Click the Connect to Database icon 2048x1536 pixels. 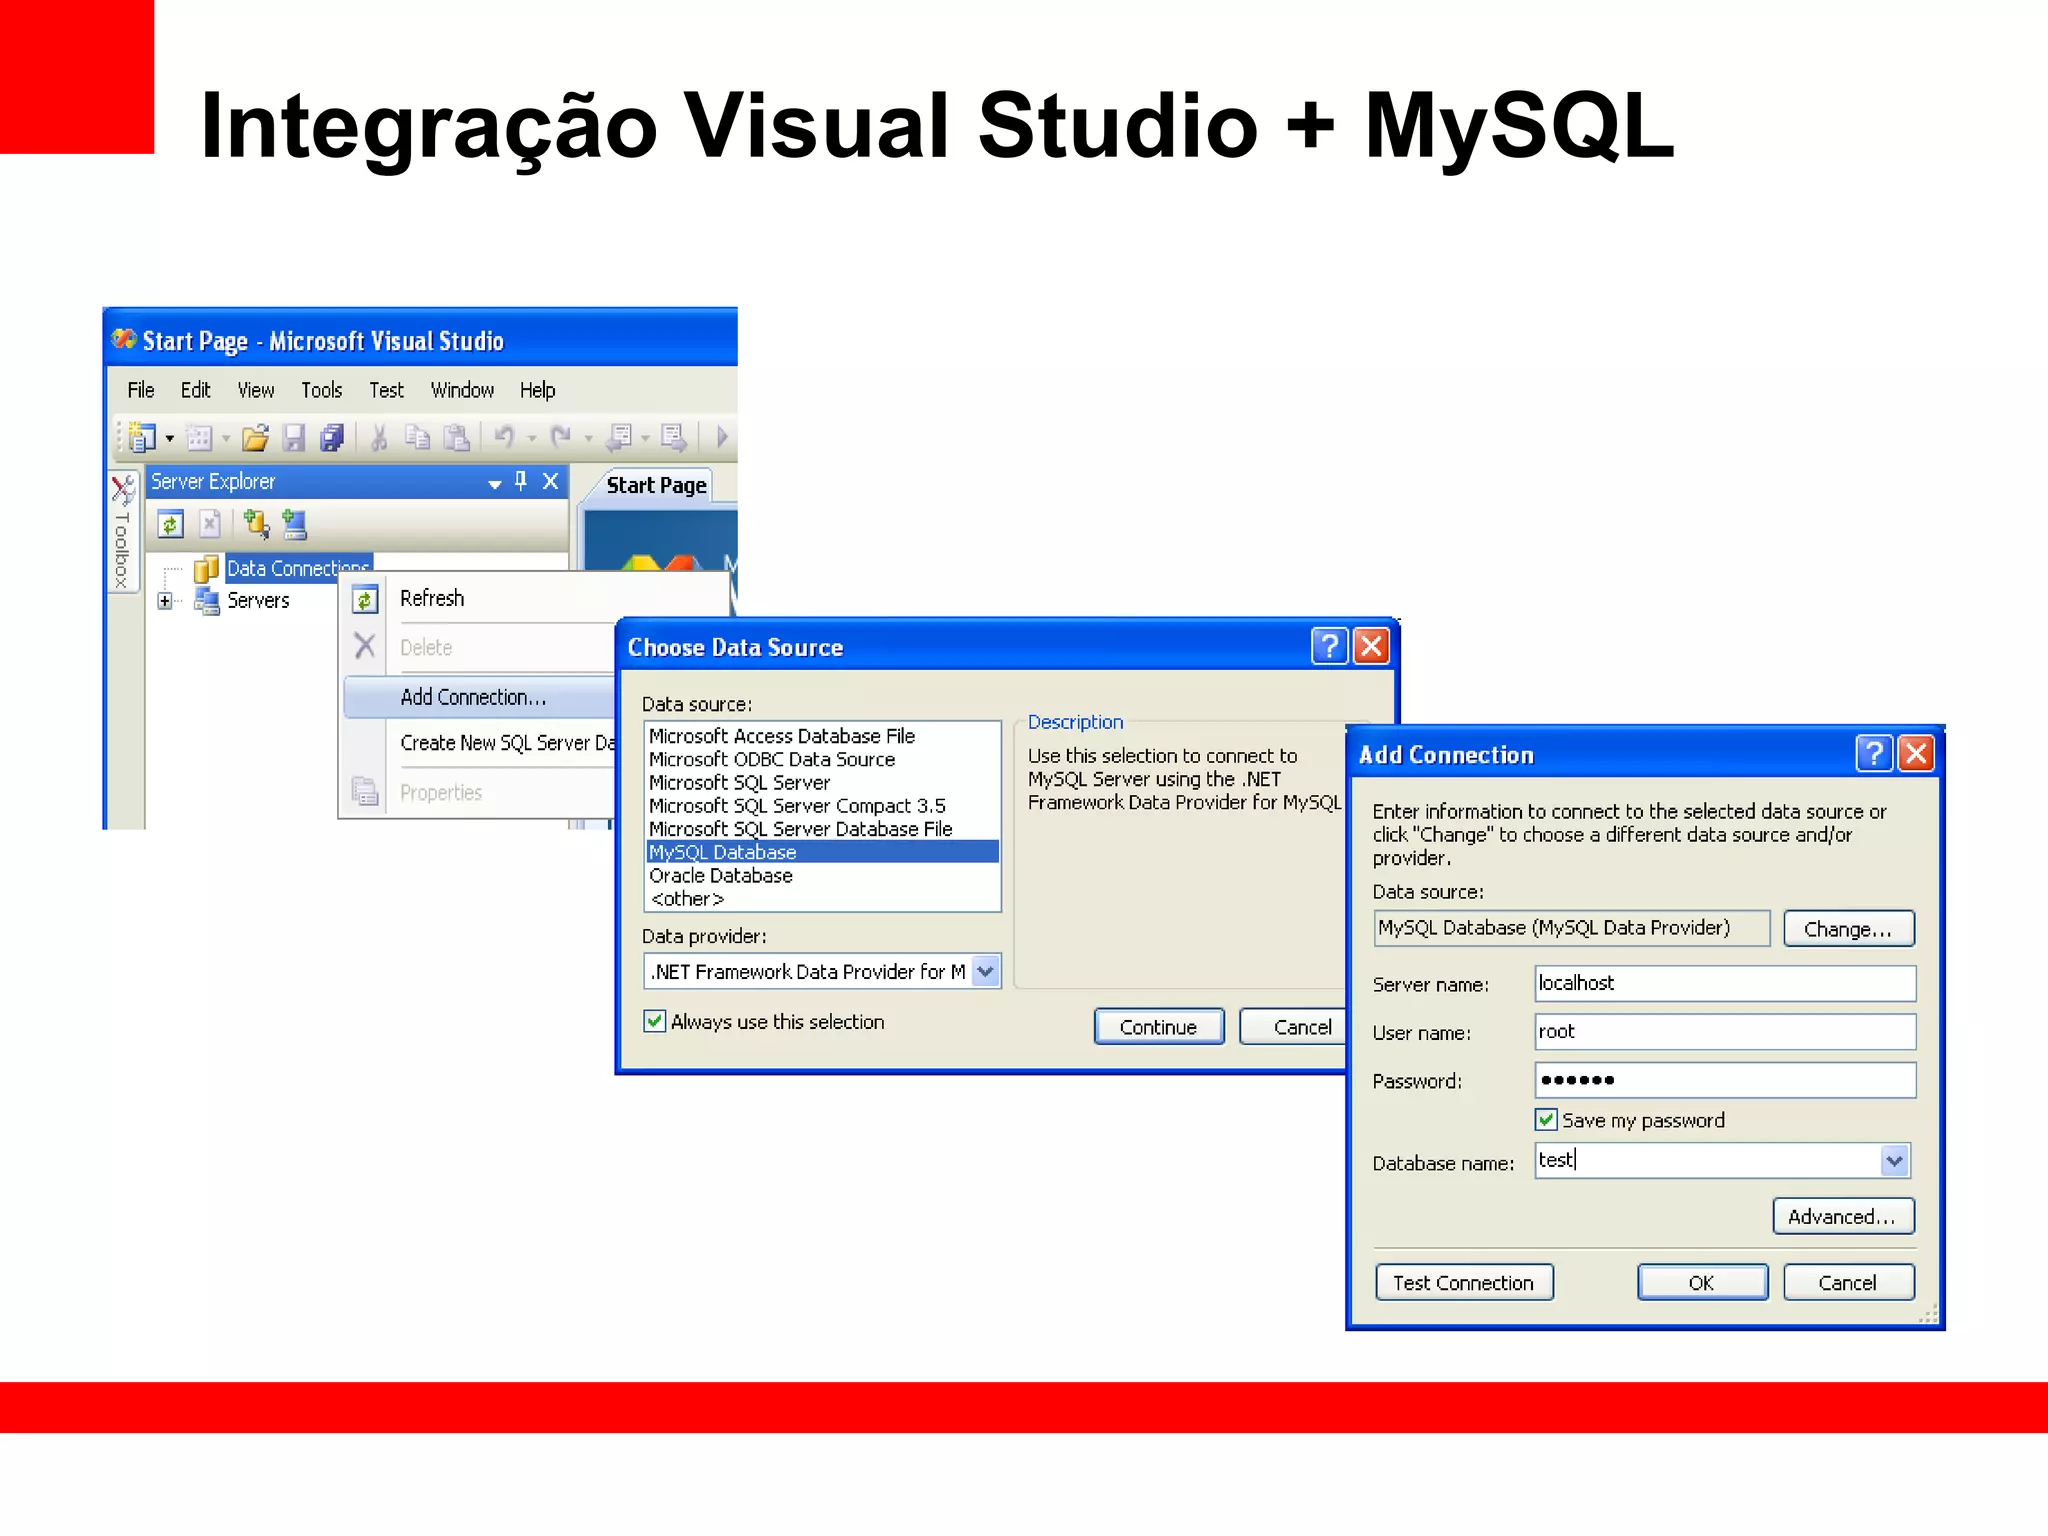(257, 524)
